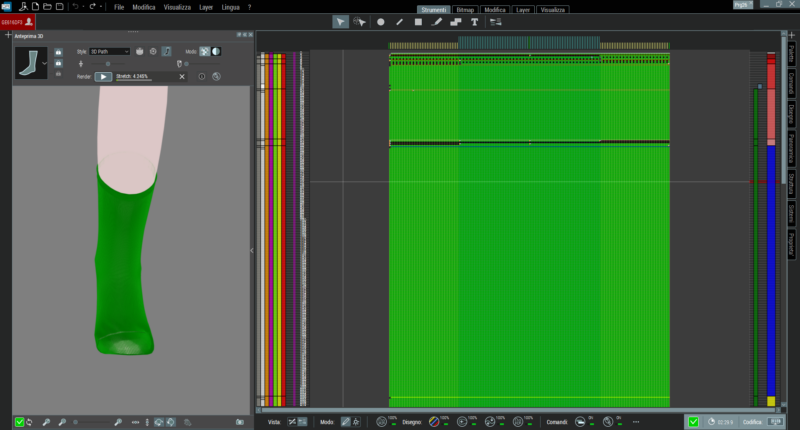800x430 pixels.
Task: Click the undo arrow icon
Action: pos(75,7)
